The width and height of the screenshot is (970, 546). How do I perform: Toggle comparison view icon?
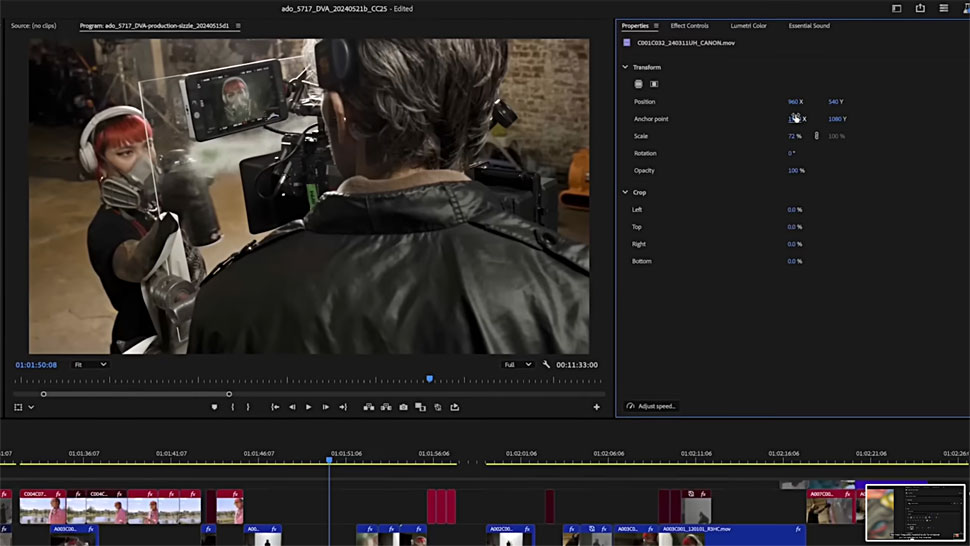(421, 407)
